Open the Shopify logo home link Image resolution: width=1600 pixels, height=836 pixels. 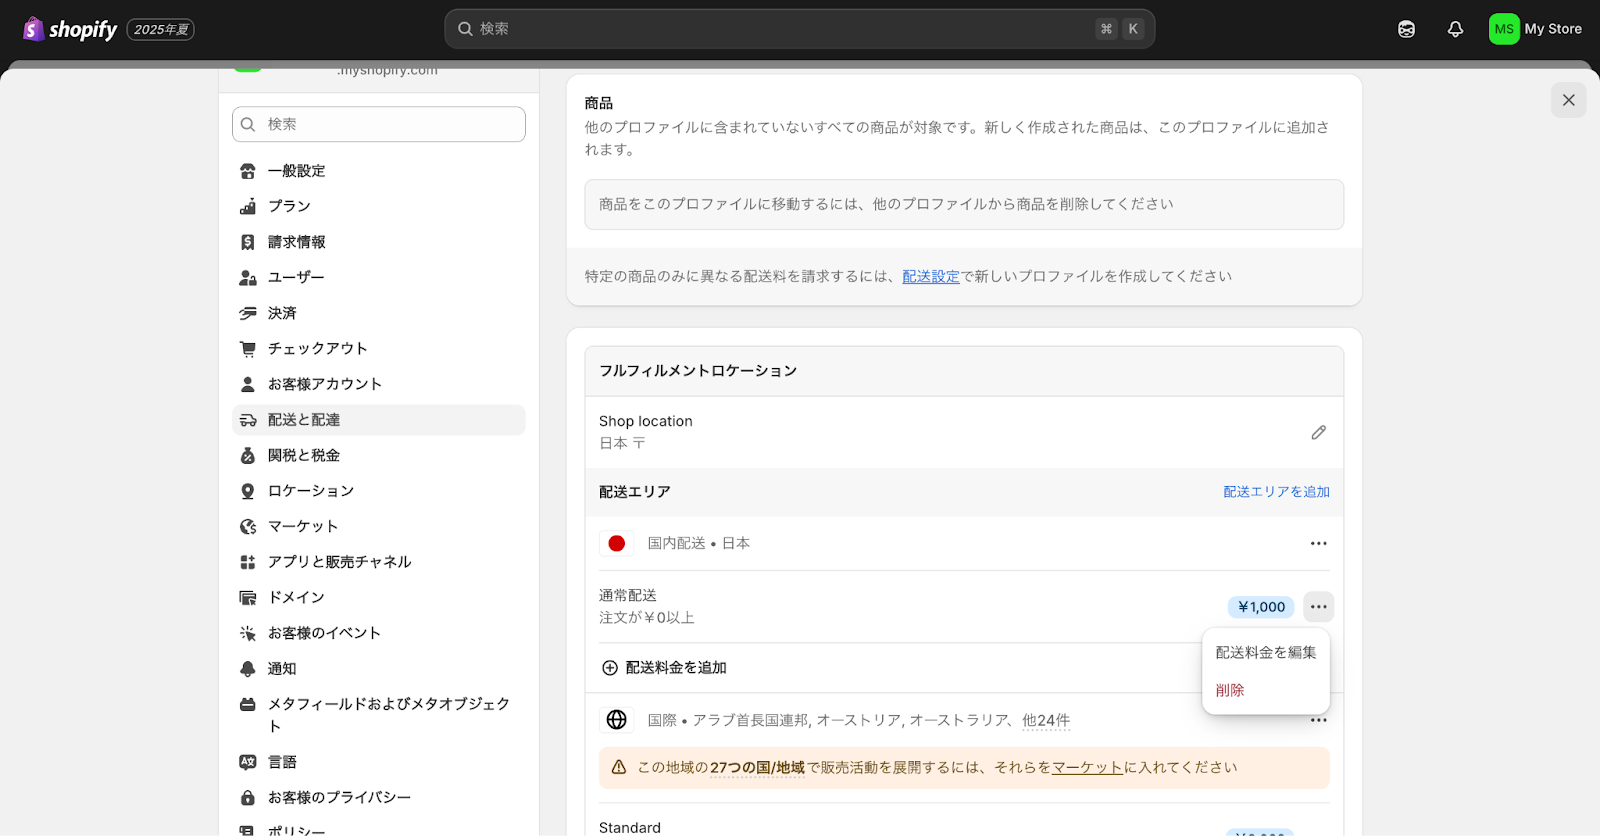click(70, 29)
